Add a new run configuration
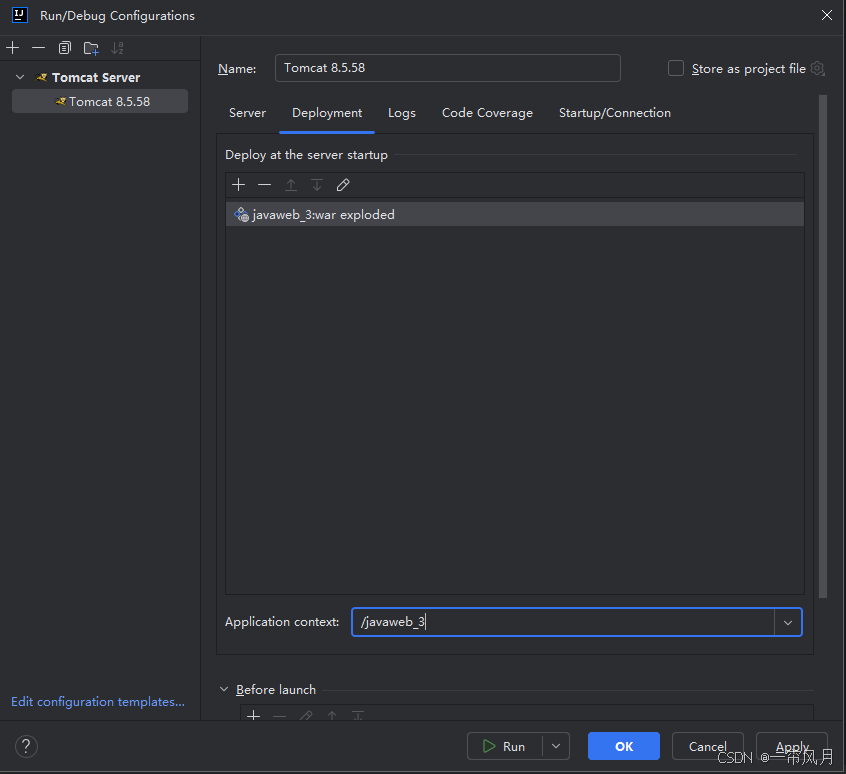846x774 pixels. pyautogui.click(x=12, y=48)
